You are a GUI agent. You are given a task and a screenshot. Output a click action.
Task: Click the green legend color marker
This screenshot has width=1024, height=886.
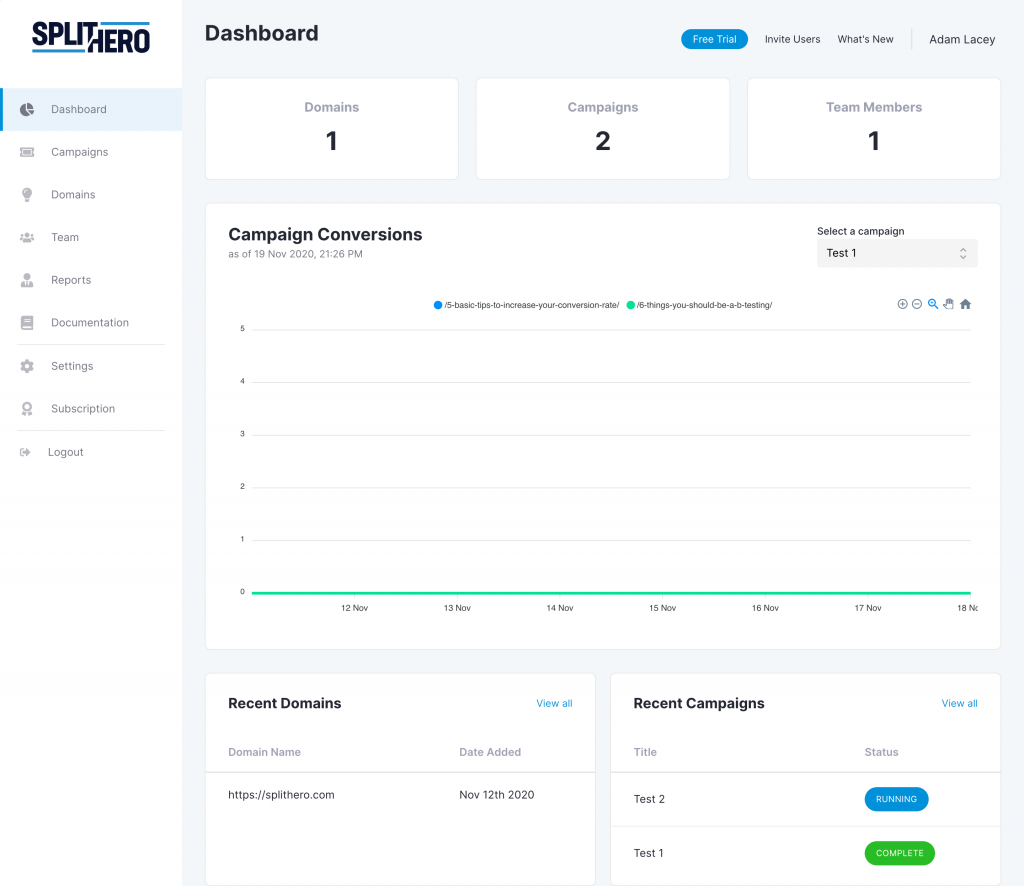(631, 305)
